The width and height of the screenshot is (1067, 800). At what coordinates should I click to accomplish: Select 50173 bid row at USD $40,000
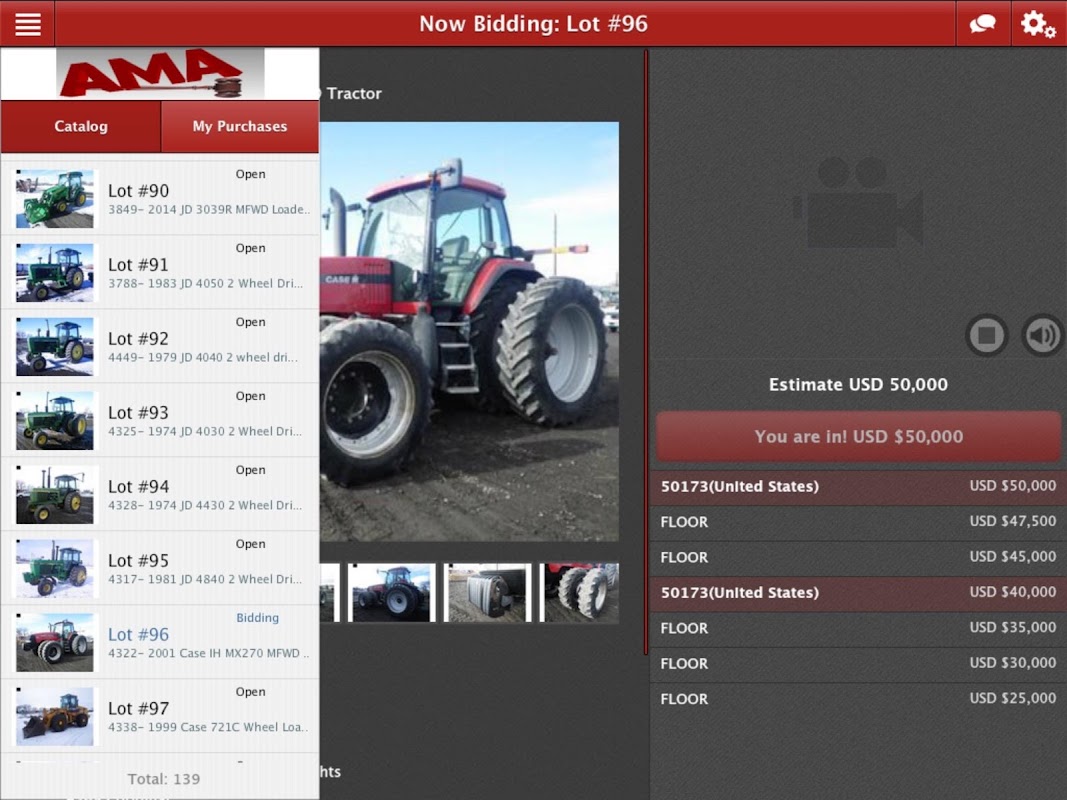coord(858,593)
